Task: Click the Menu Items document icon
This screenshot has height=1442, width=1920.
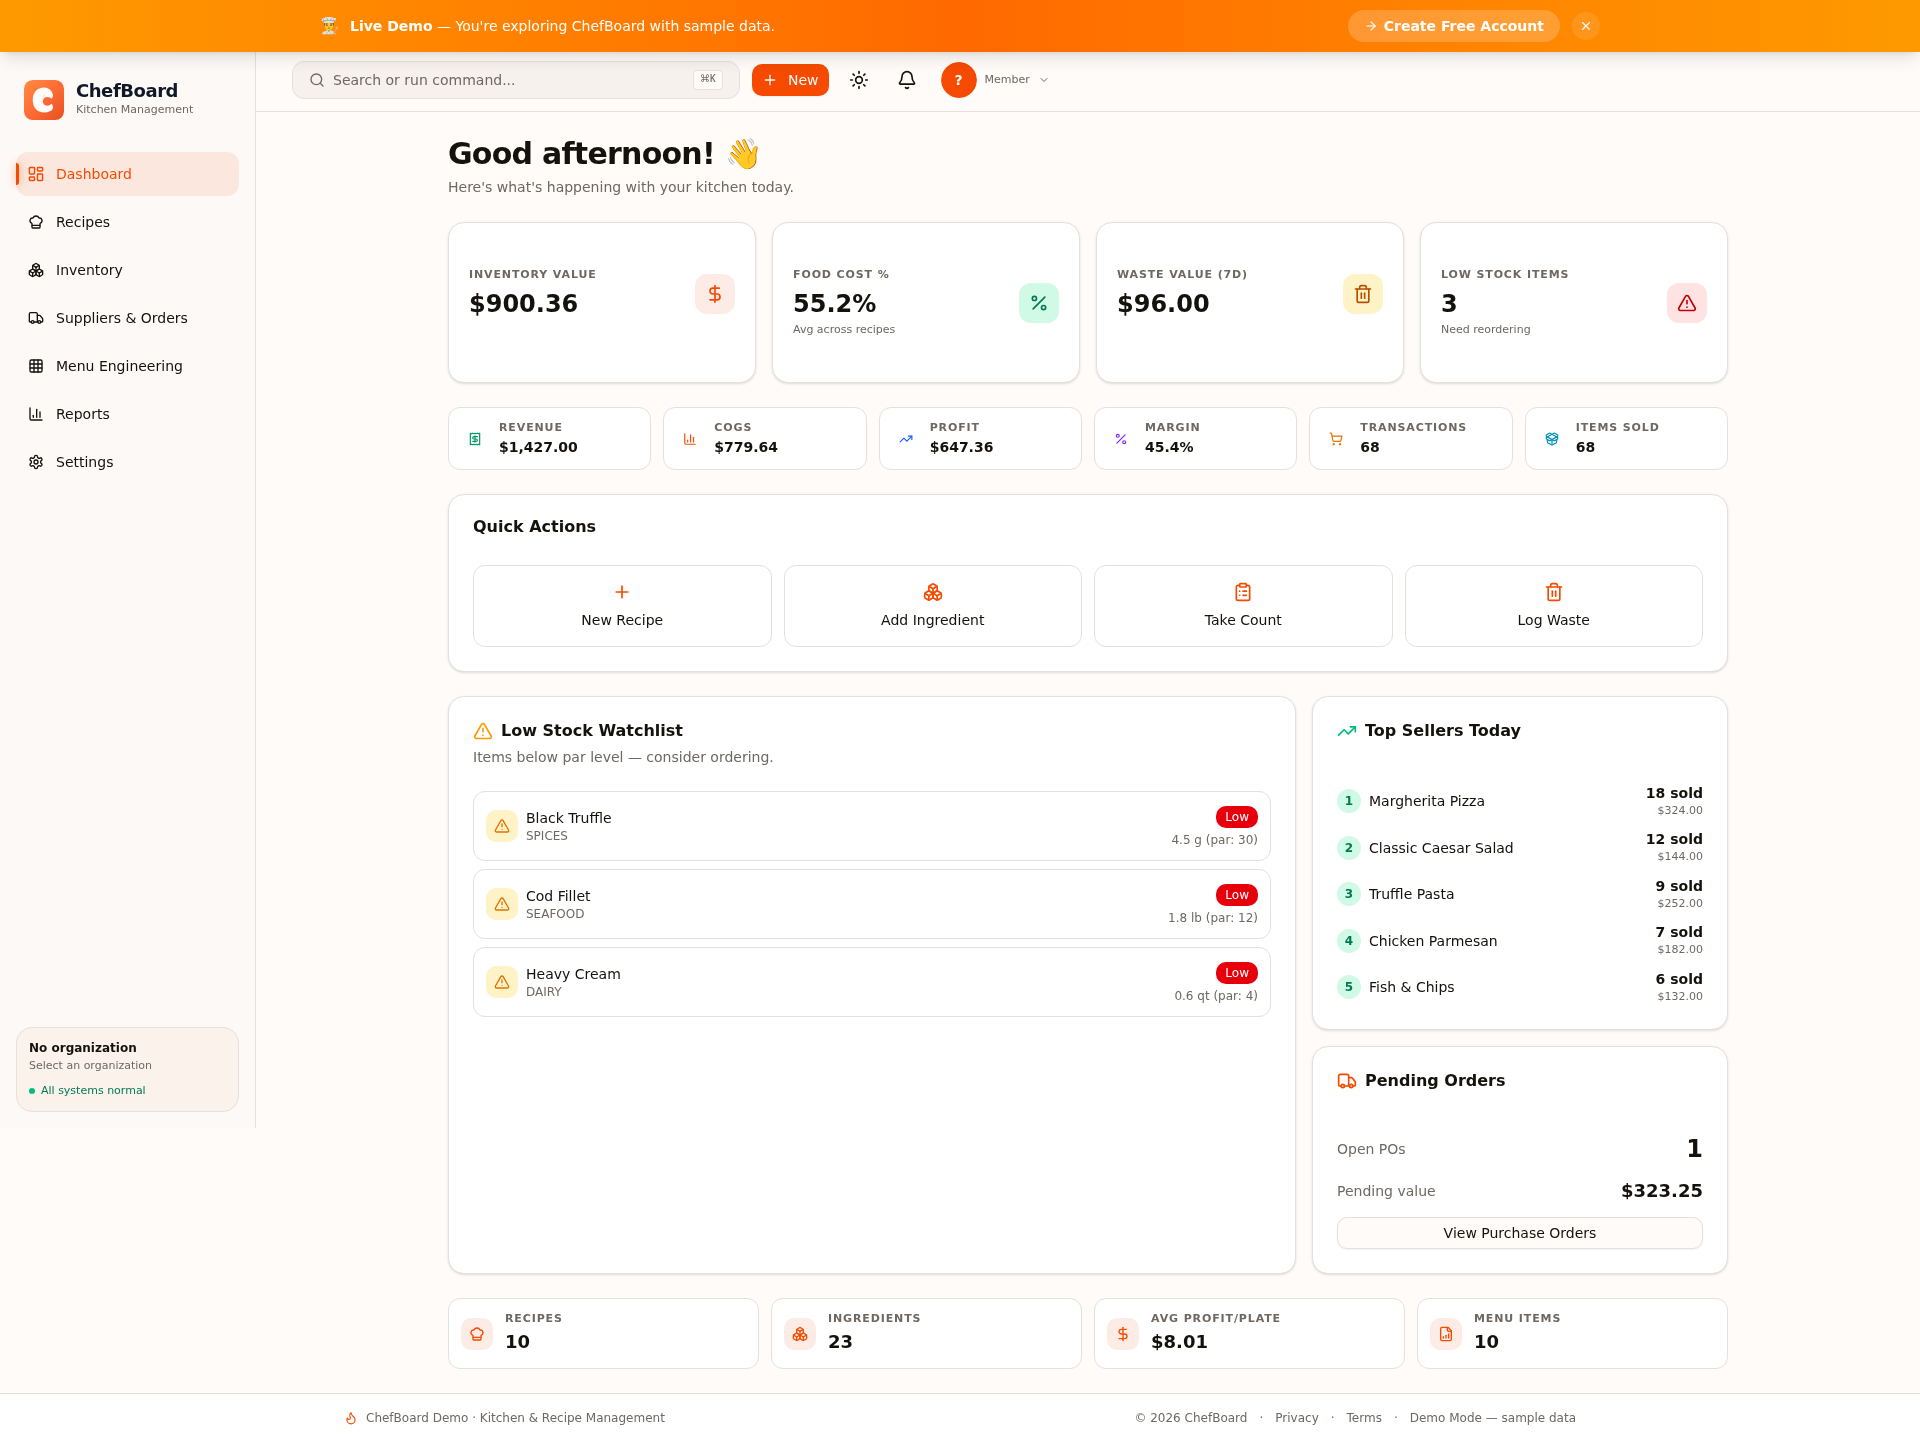Action: pyautogui.click(x=1446, y=1334)
